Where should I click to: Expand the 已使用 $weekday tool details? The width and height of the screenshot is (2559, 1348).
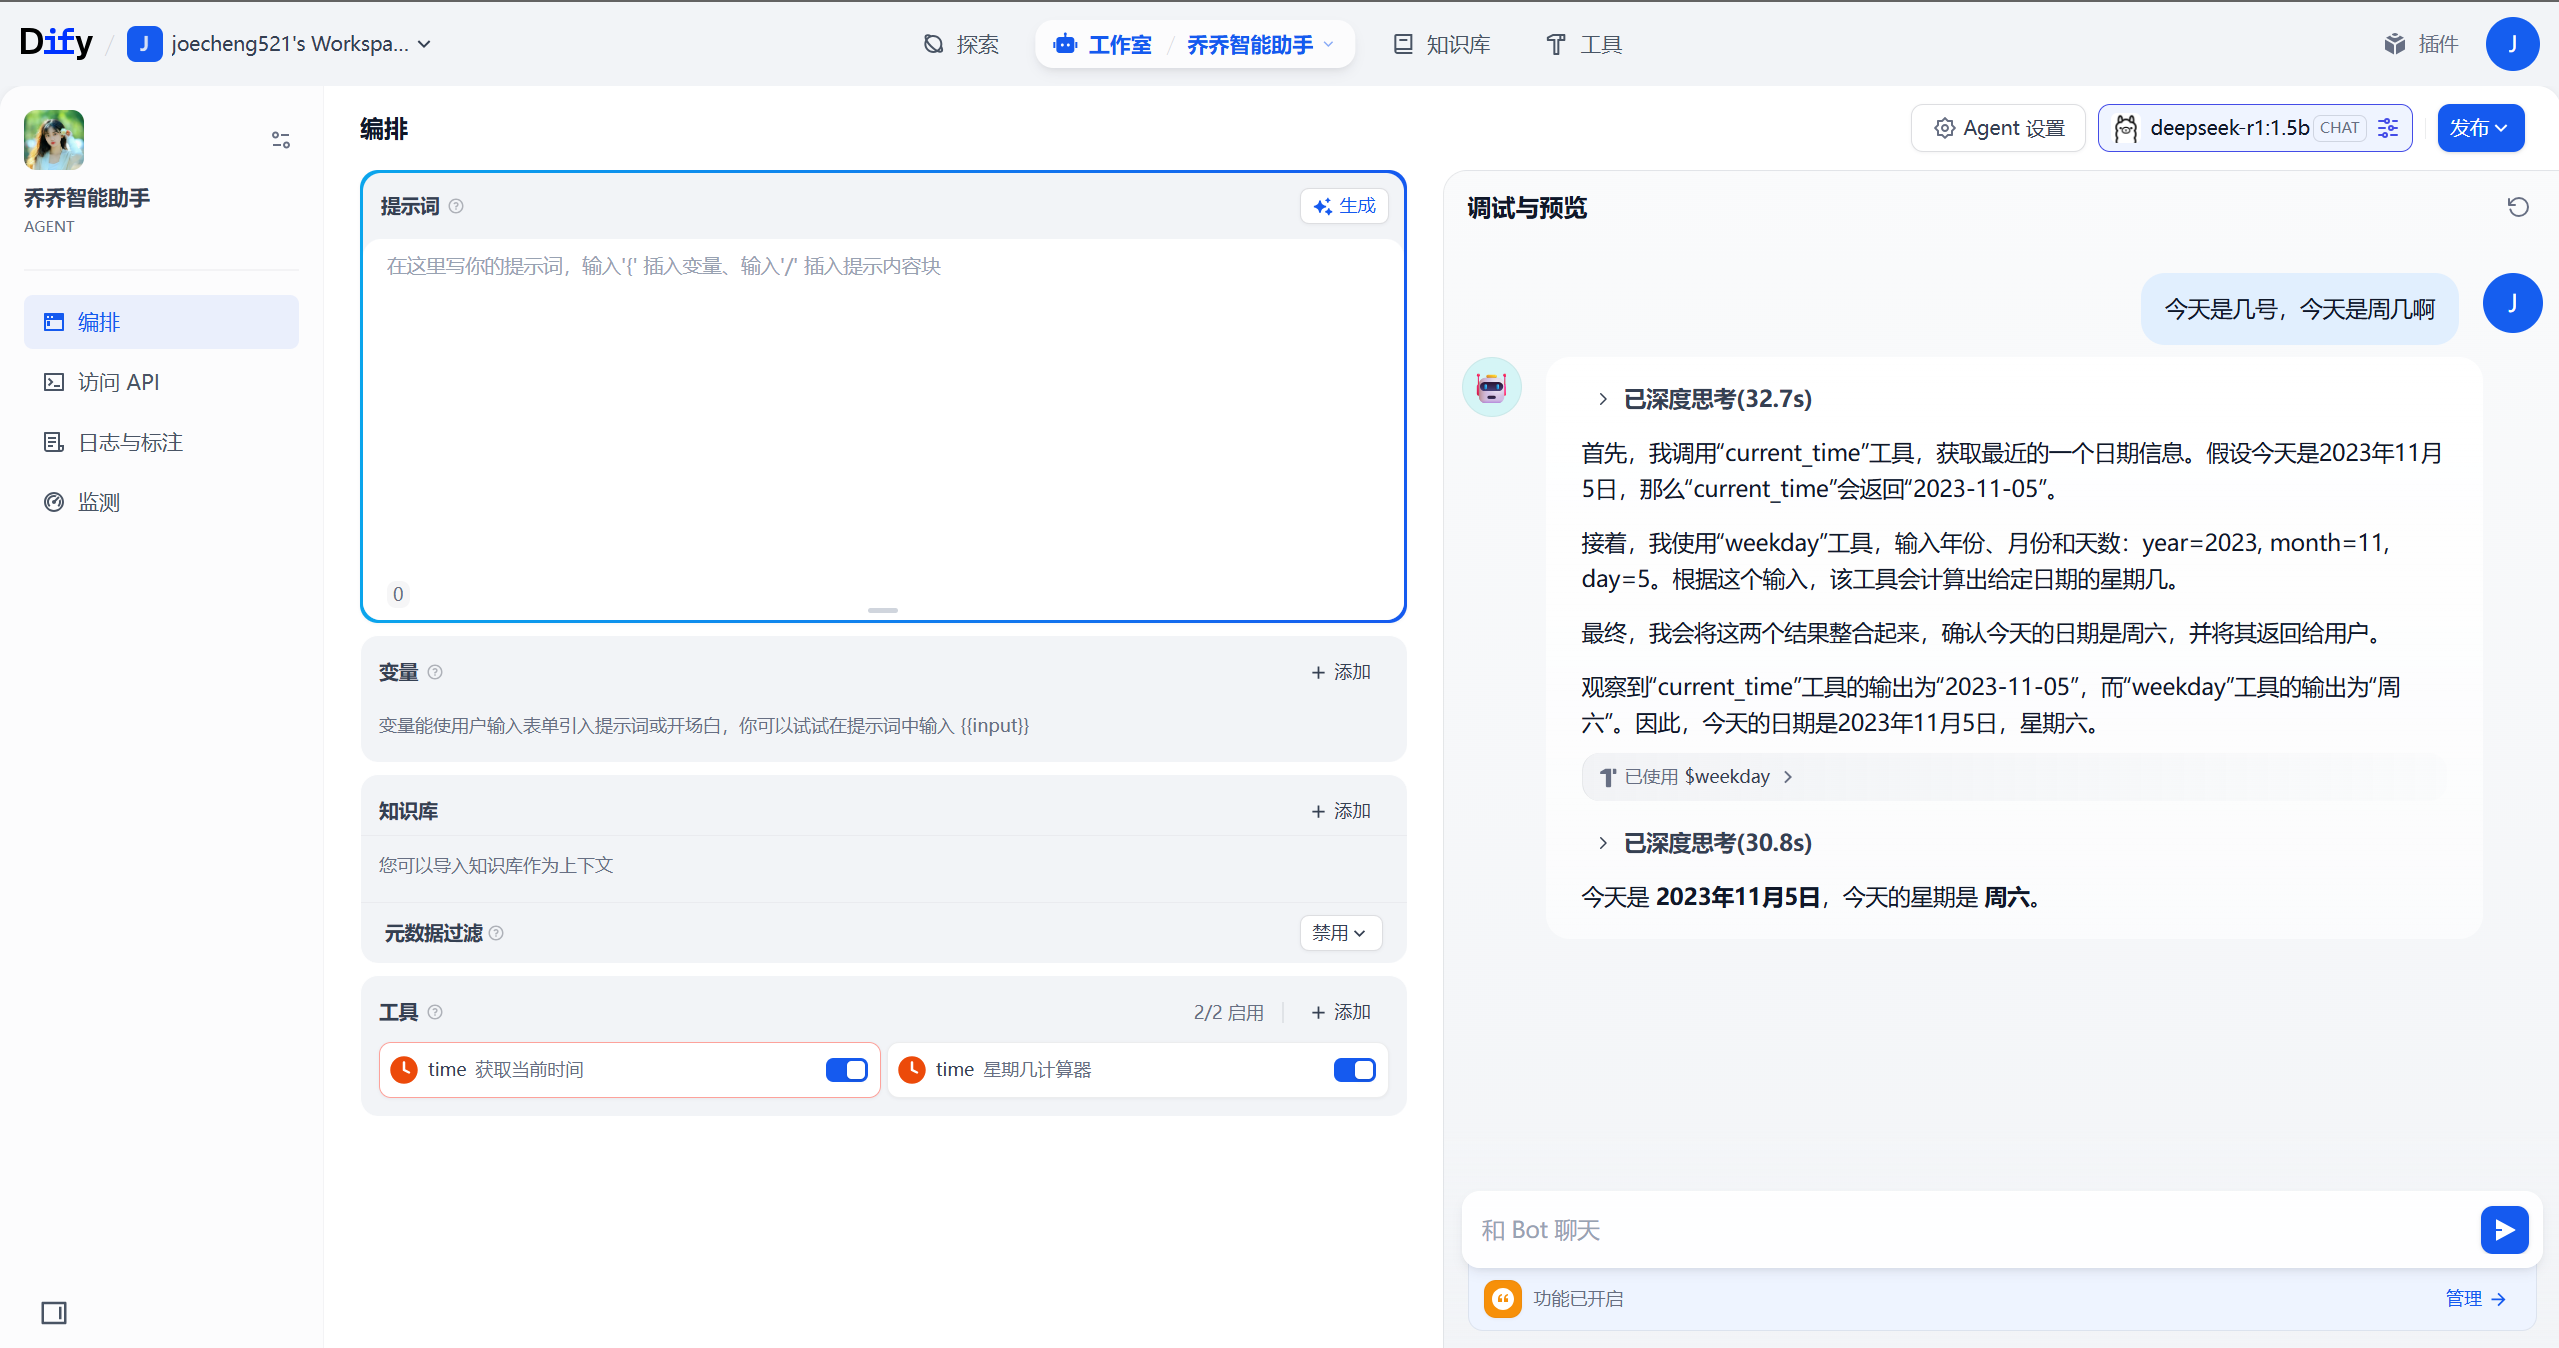pyautogui.click(x=1696, y=777)
